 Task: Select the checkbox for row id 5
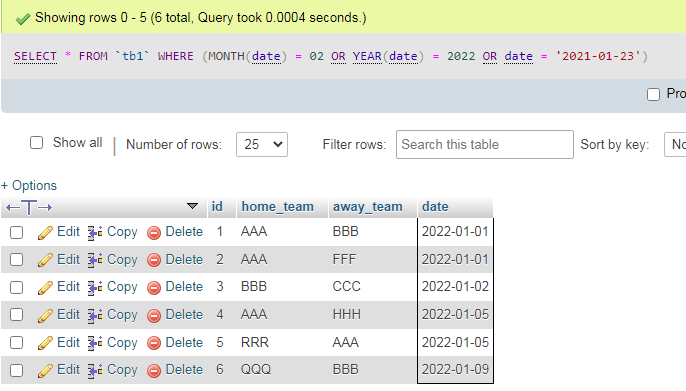17,342
